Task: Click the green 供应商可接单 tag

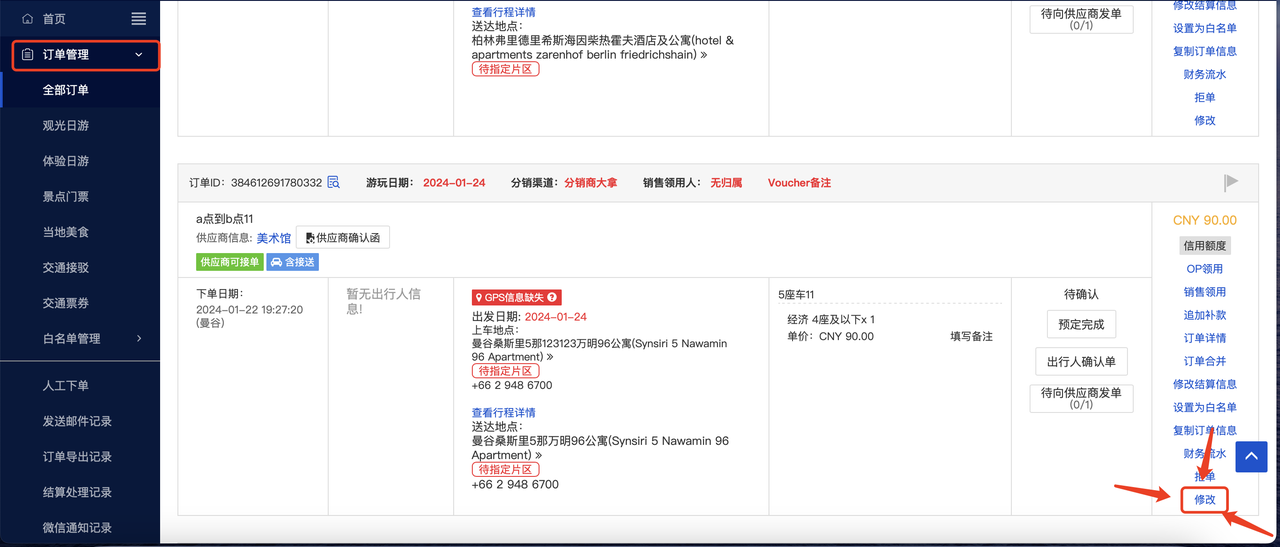Action: (229, 262)
